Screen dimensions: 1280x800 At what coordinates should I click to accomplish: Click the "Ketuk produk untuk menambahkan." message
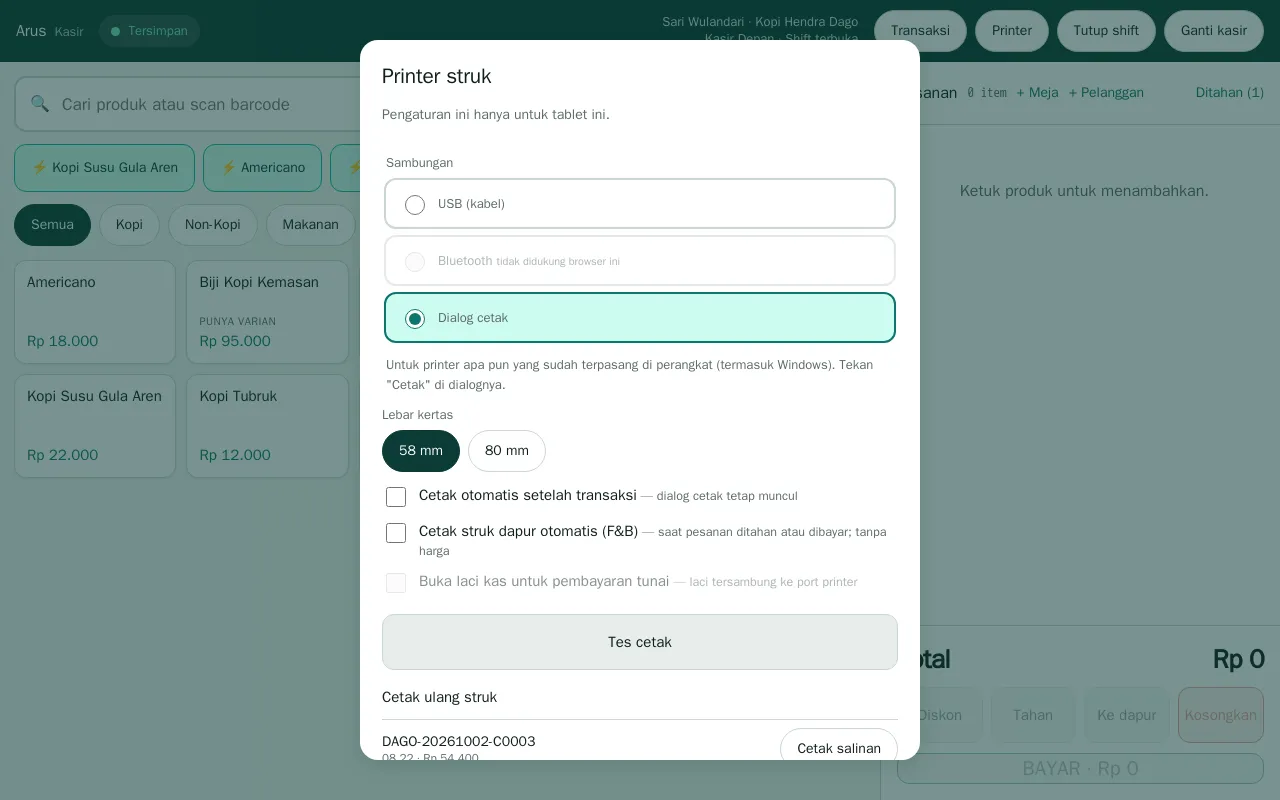(x=1084, y=191)
